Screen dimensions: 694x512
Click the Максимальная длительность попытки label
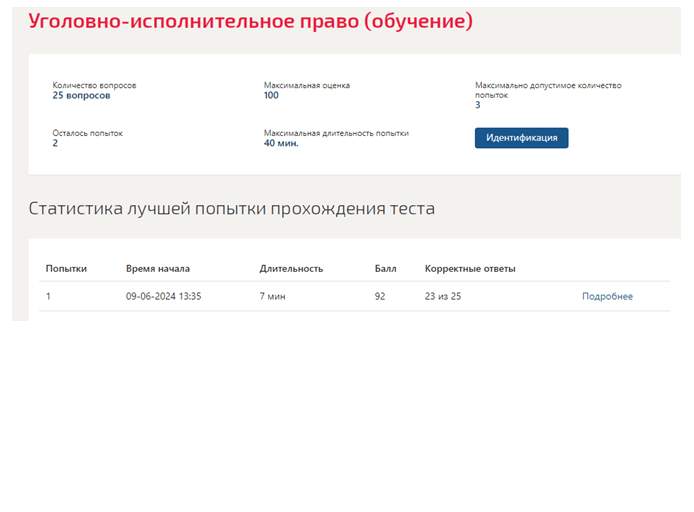[x=336, y=133]
